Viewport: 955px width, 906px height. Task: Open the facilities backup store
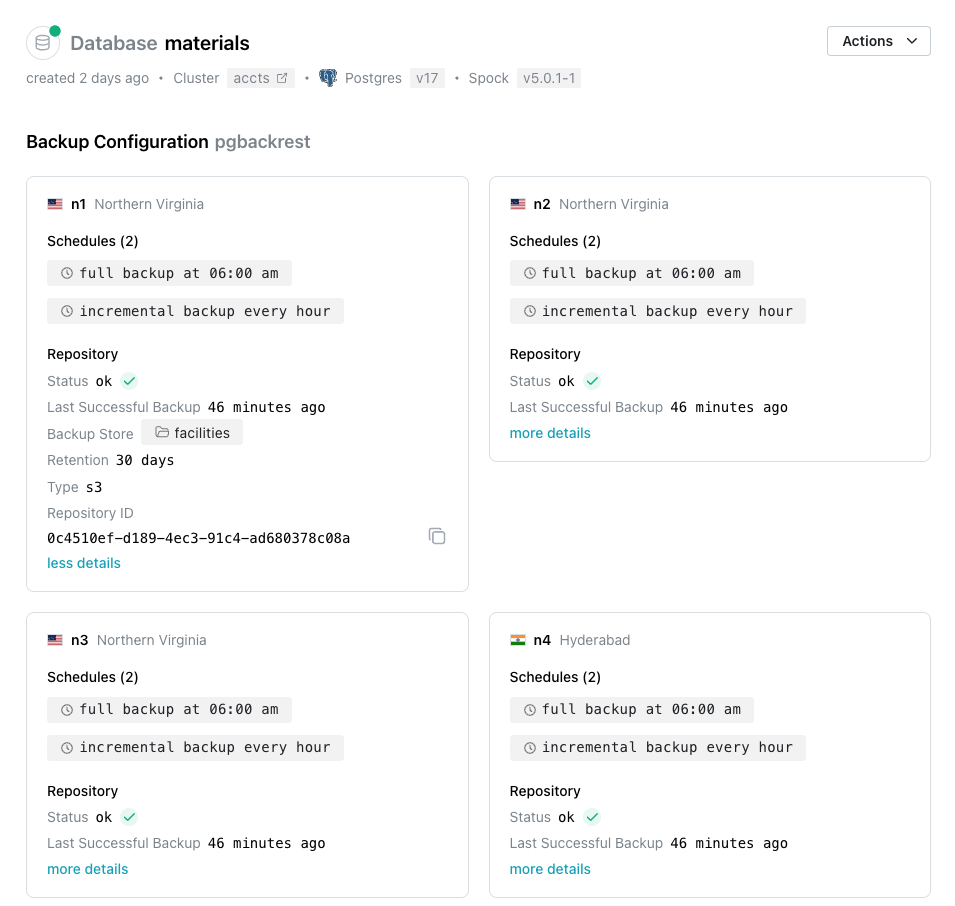[x=201, y=433]
